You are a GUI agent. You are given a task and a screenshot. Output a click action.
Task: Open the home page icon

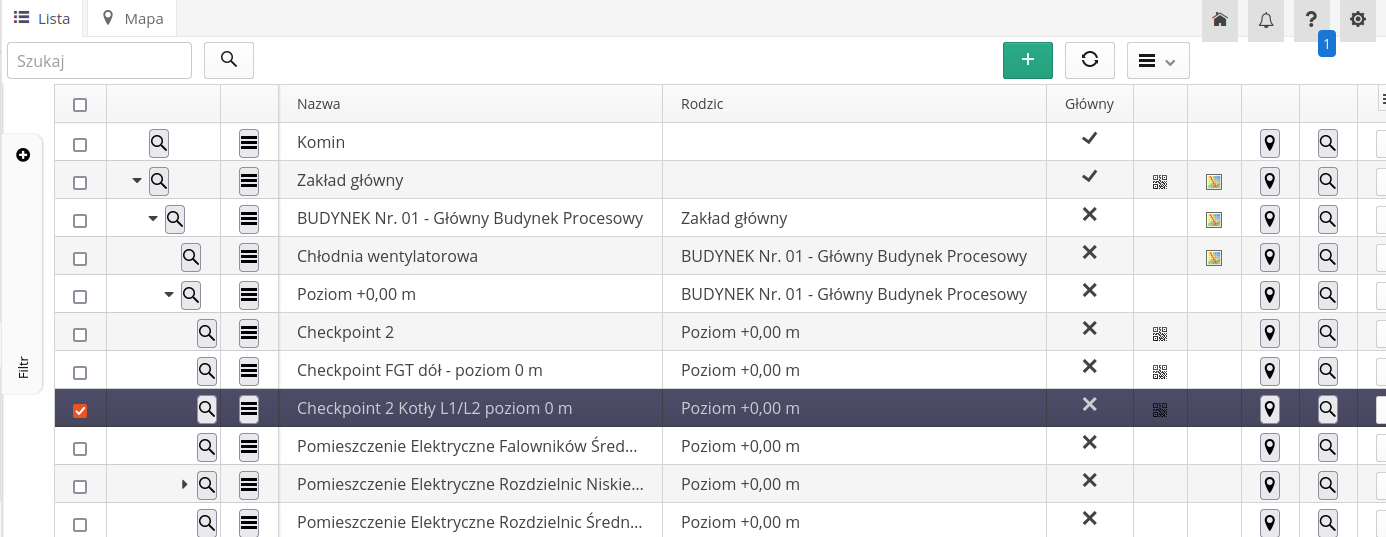1219,20
